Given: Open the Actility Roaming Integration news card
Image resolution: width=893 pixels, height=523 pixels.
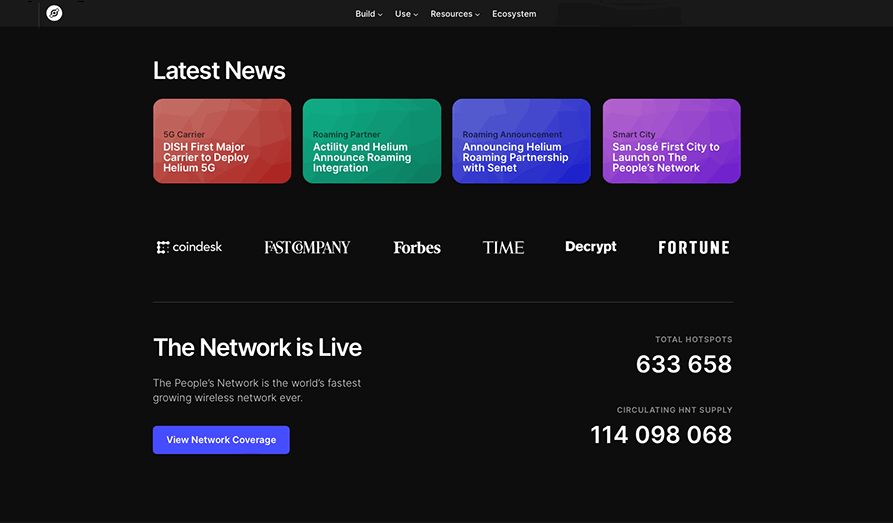Looking at the screenshot, I should pyautogui.click(x=372, y=141).
